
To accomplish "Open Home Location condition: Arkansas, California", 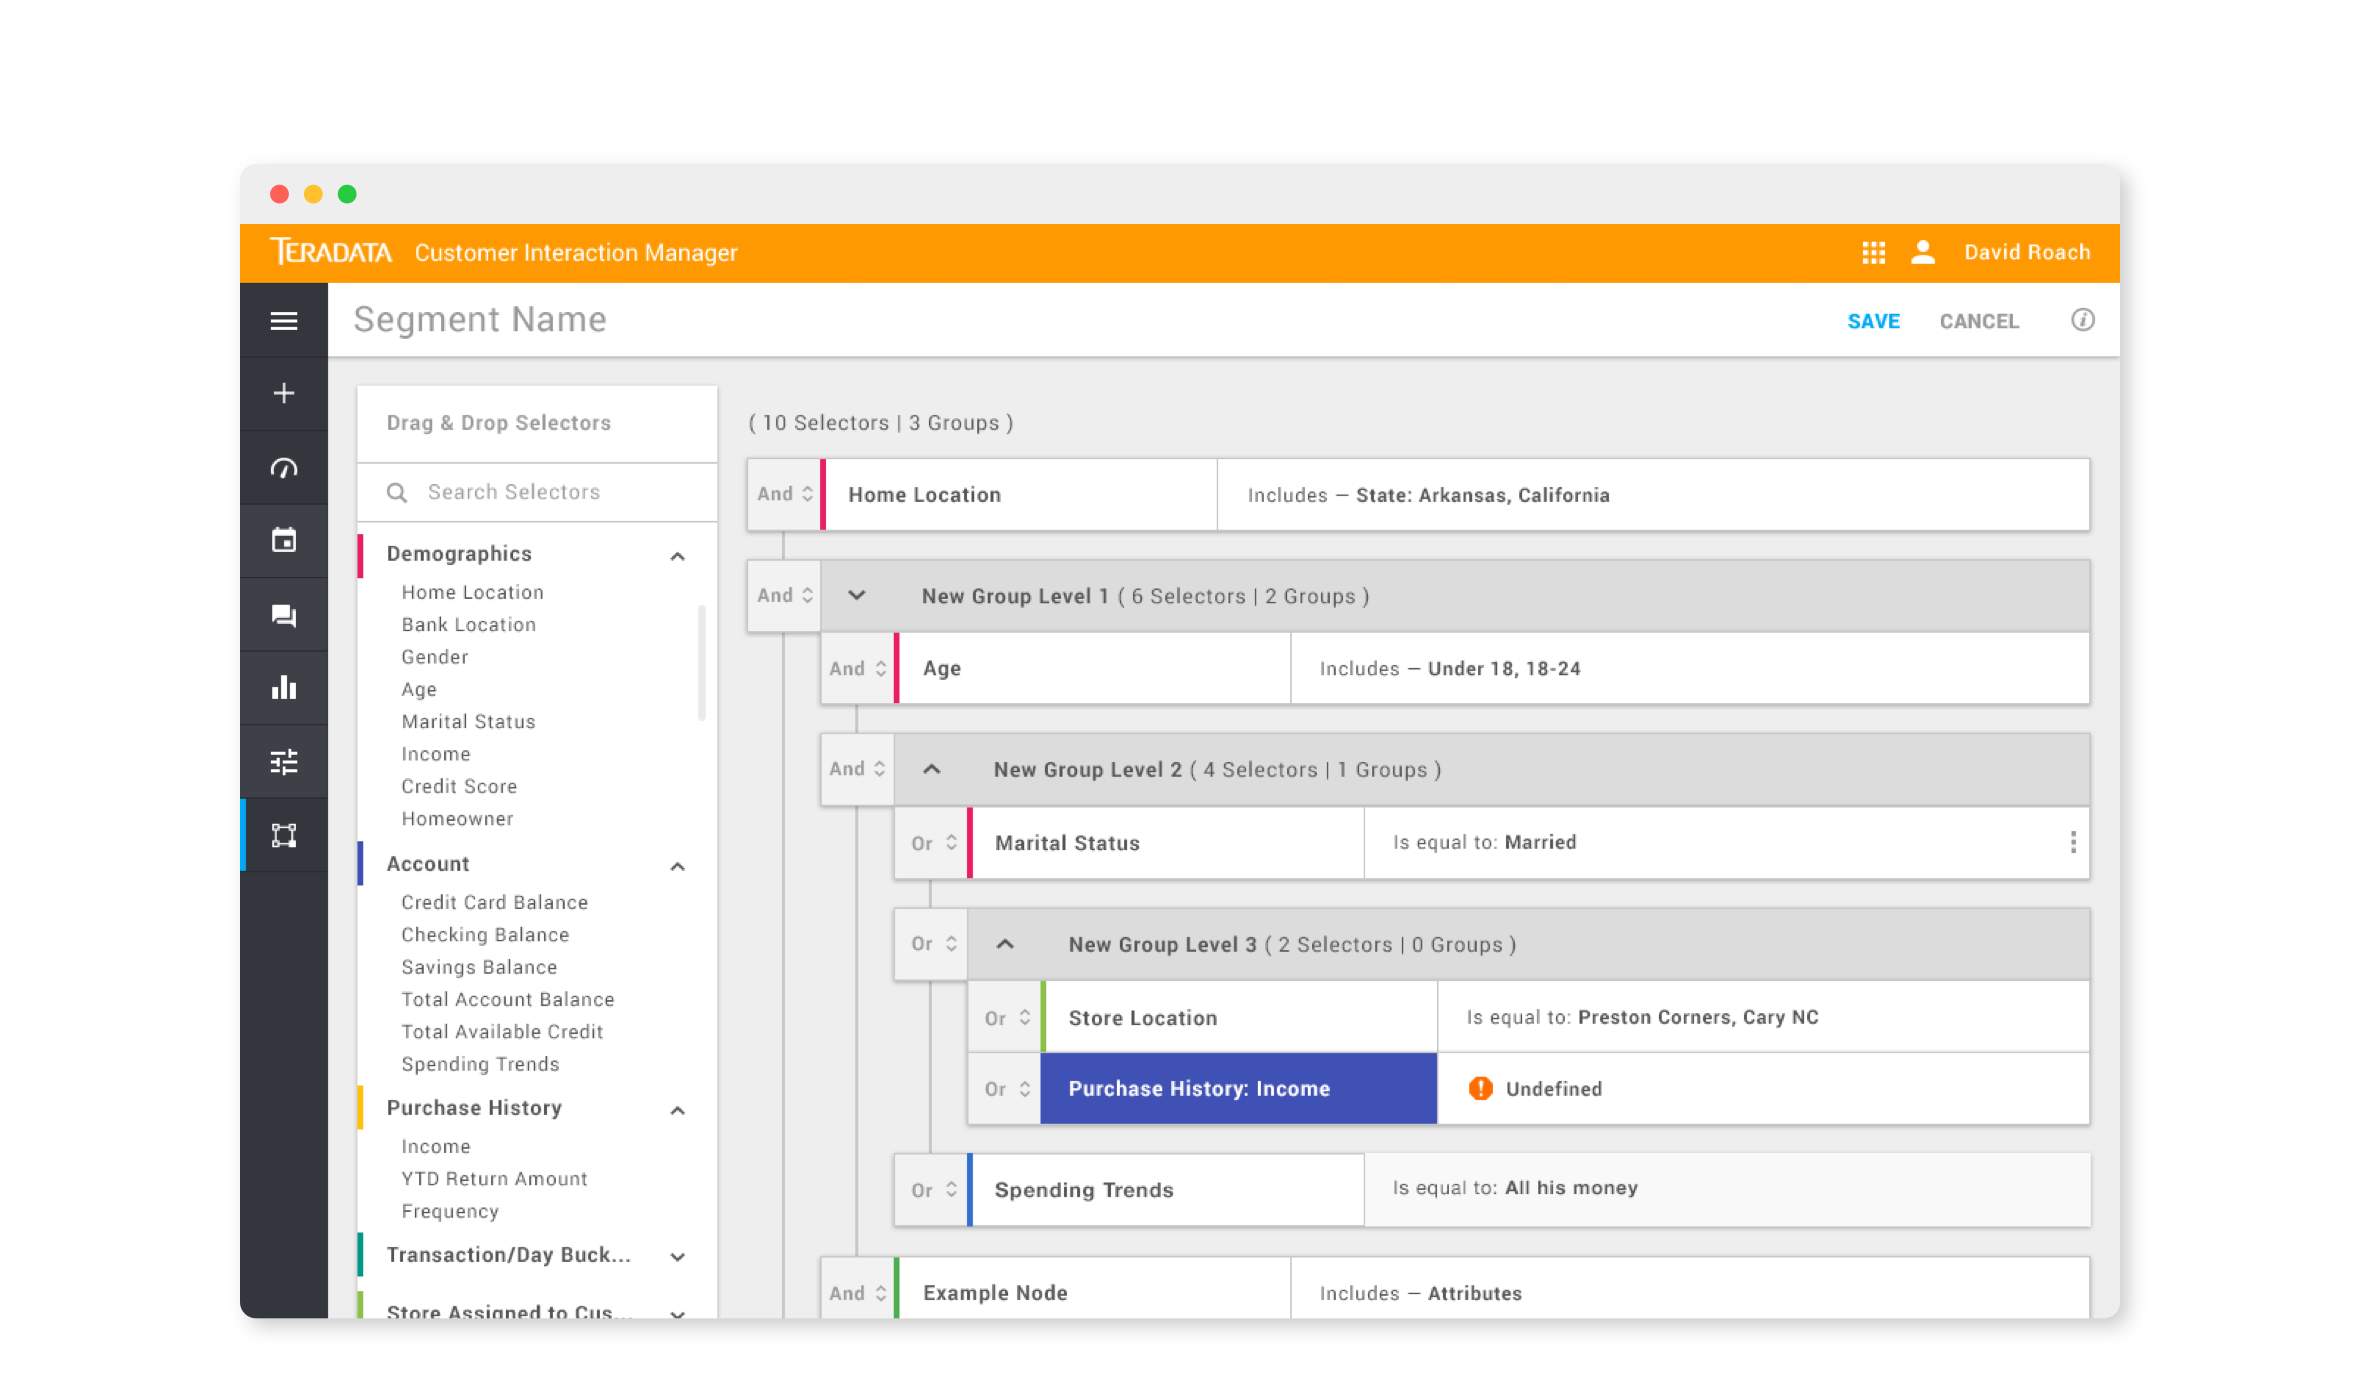I will click(1653, 494).
